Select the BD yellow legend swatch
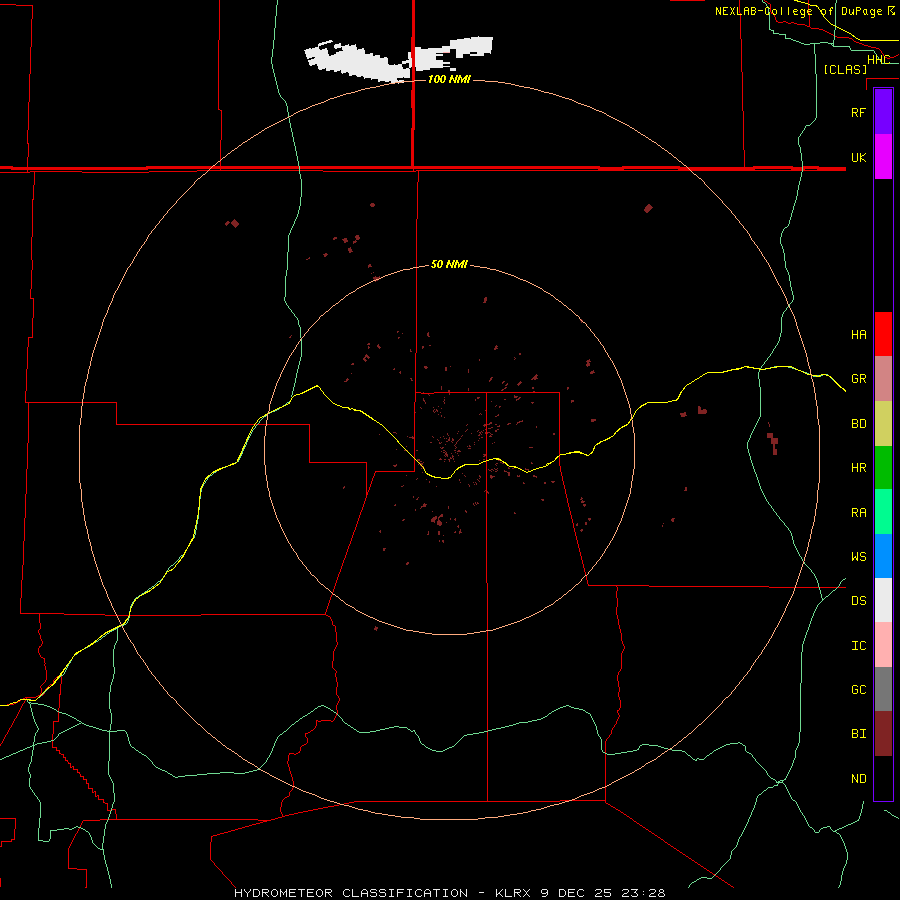Screen dimensions: 900x900 883,423
